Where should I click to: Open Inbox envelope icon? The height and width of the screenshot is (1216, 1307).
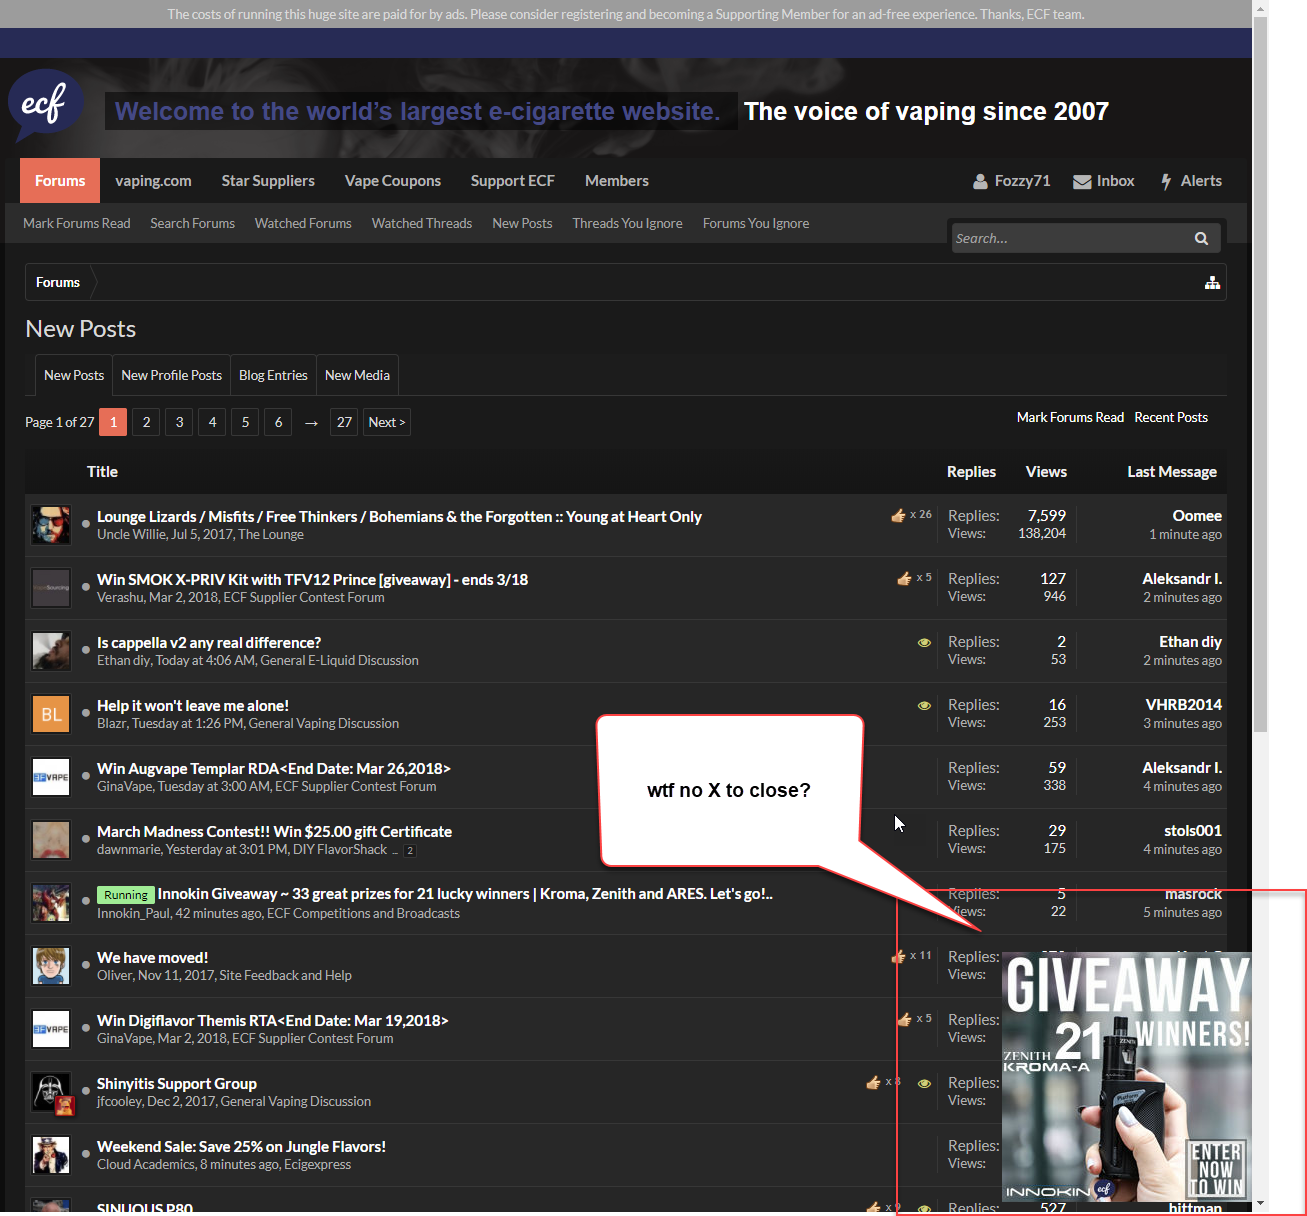(1082, 181)
